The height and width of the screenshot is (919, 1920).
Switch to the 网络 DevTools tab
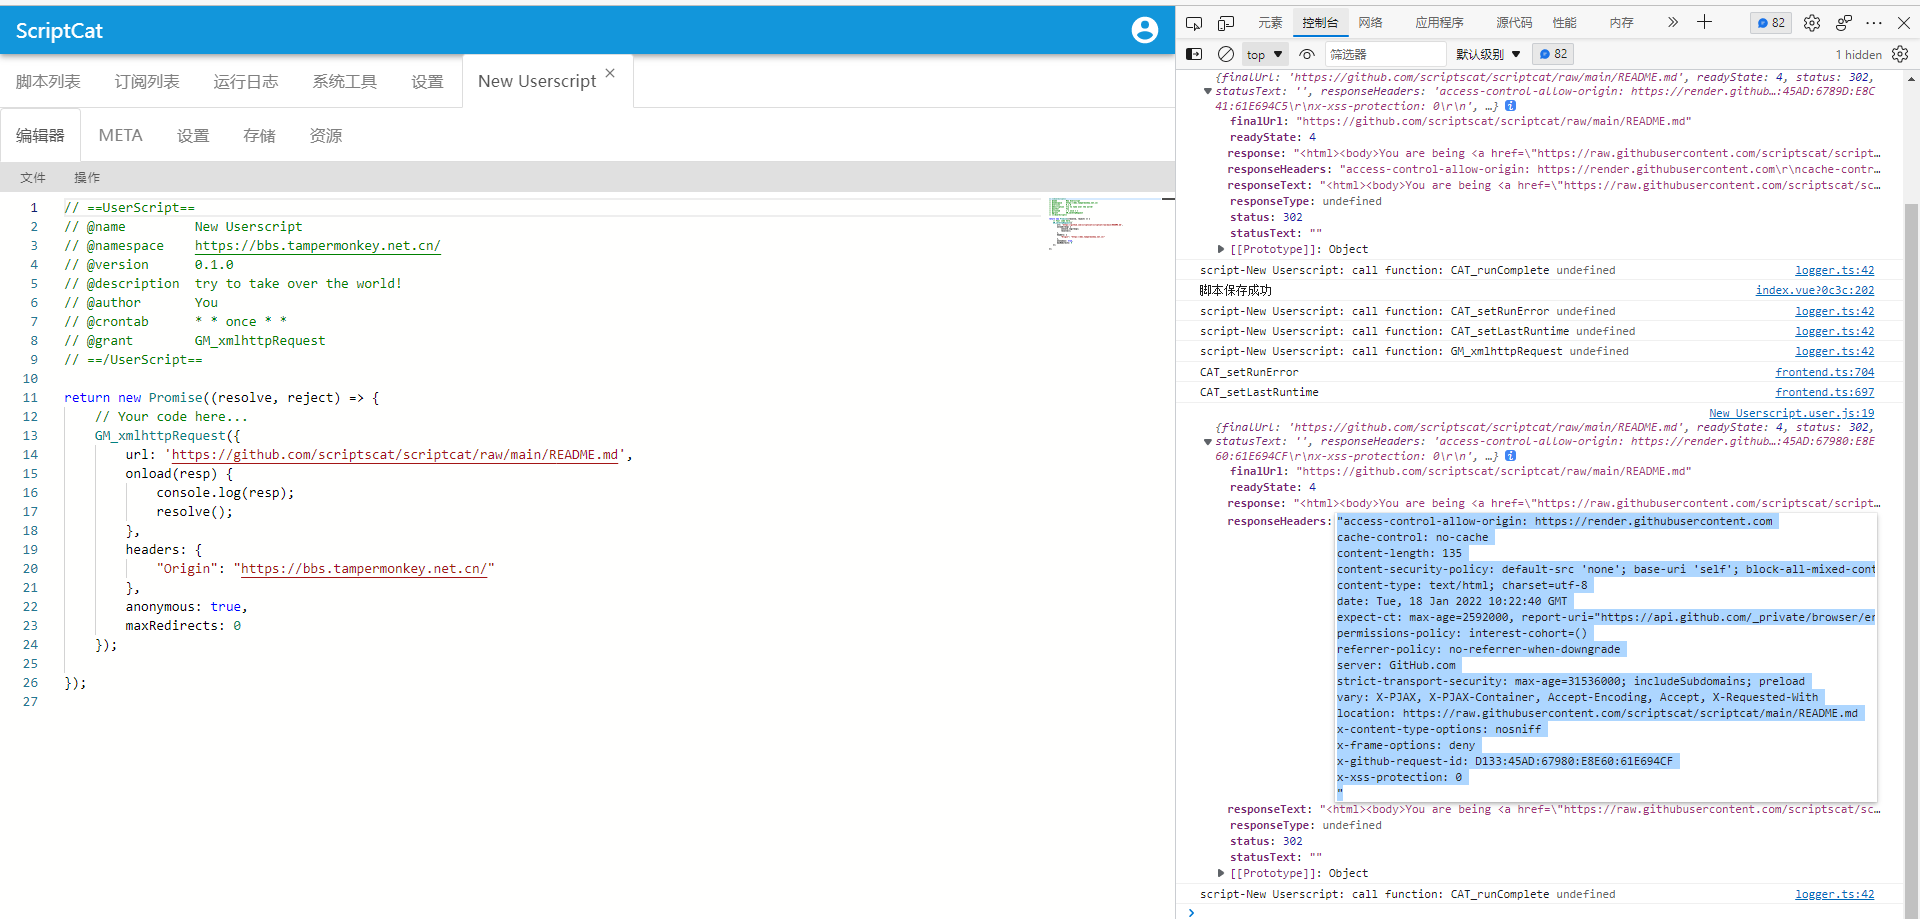[1370, 23]
